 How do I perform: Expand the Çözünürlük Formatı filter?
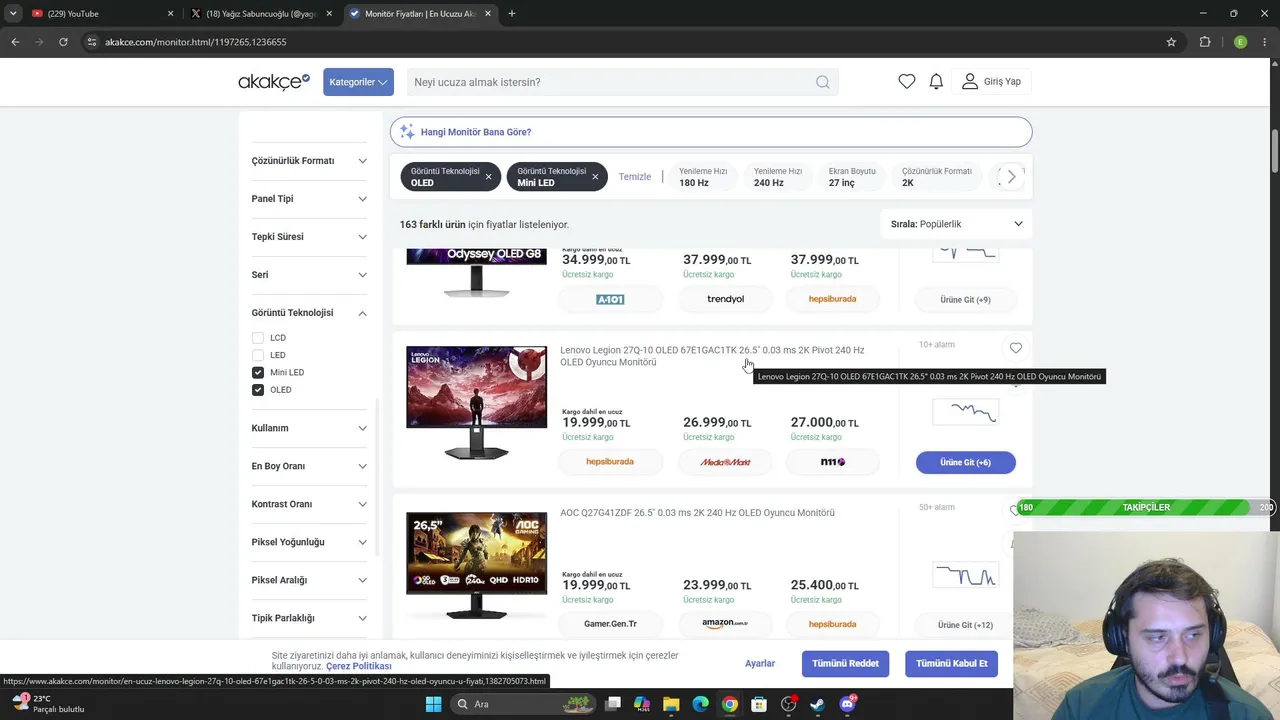[x=309, y=161]
